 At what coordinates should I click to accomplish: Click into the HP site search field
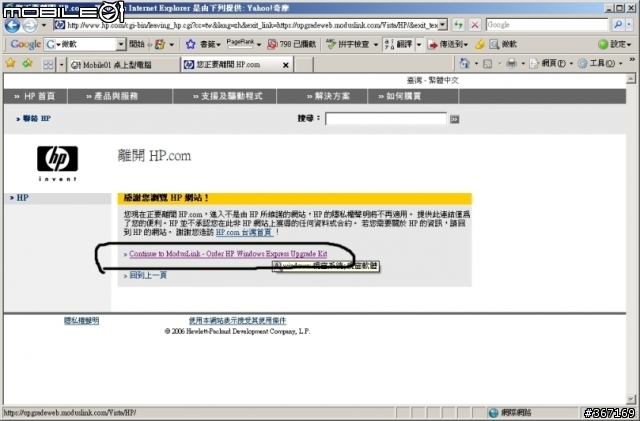pyautogui.click(x=386, y=119)
